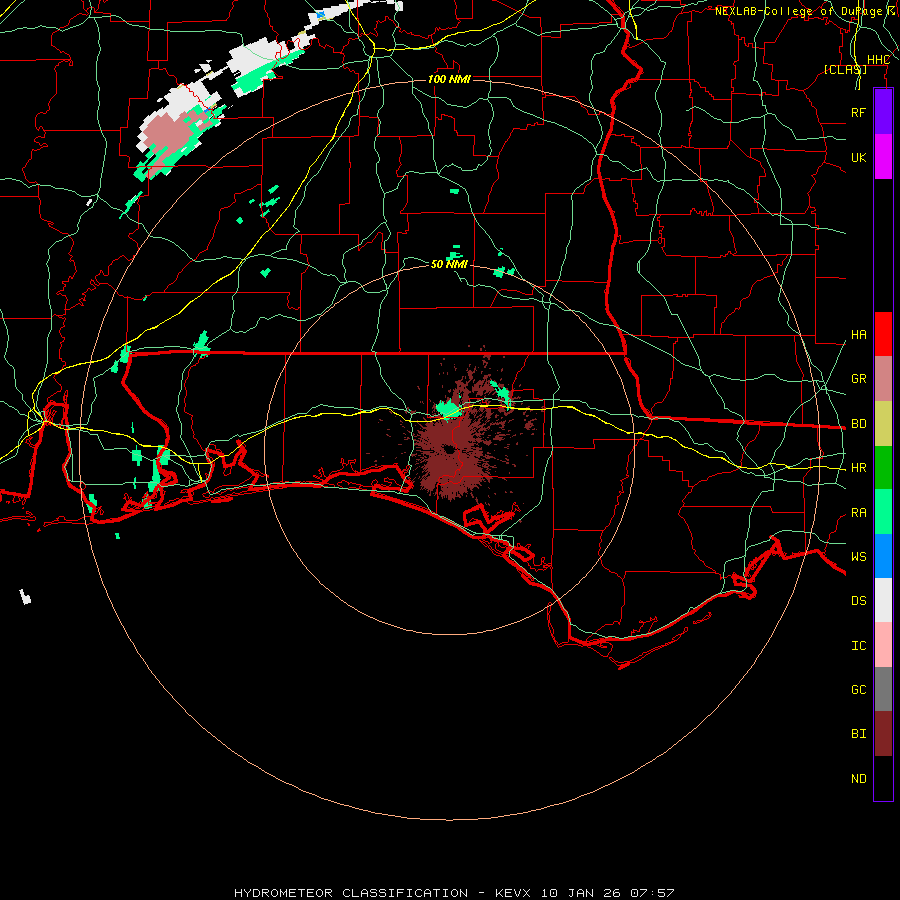This screenshot has width=900, height=900.
Task: Click the blue WS legend swatch
Action: pos(883,556)
